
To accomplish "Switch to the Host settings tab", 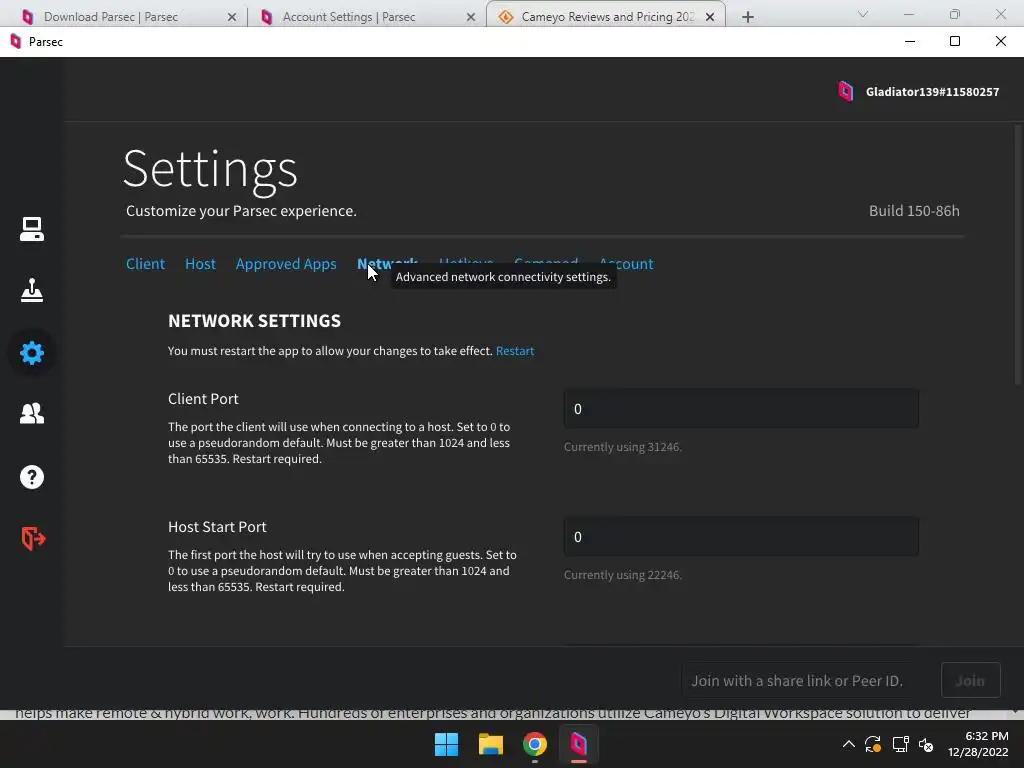I will coord(200,264).
